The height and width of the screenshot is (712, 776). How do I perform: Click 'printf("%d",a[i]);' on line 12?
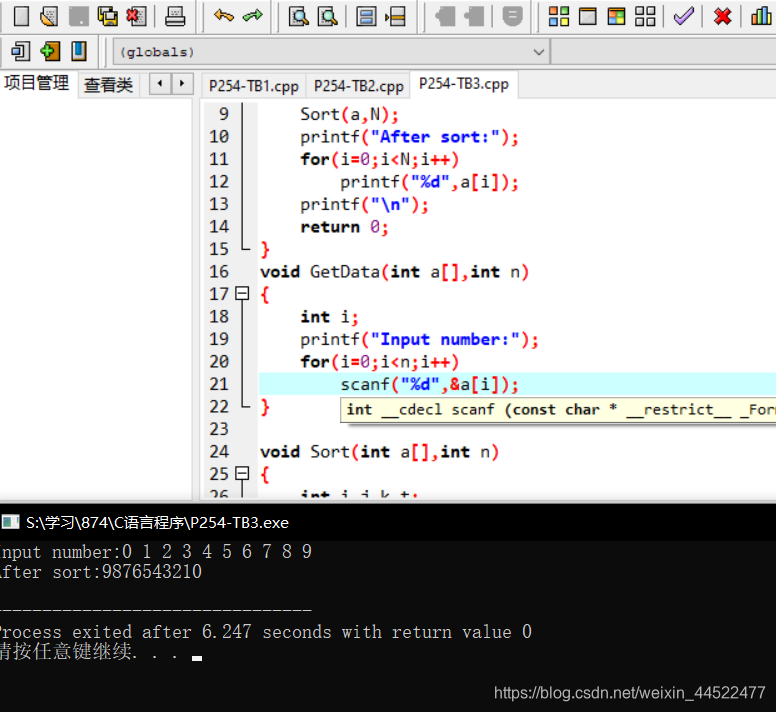(429, 182)
